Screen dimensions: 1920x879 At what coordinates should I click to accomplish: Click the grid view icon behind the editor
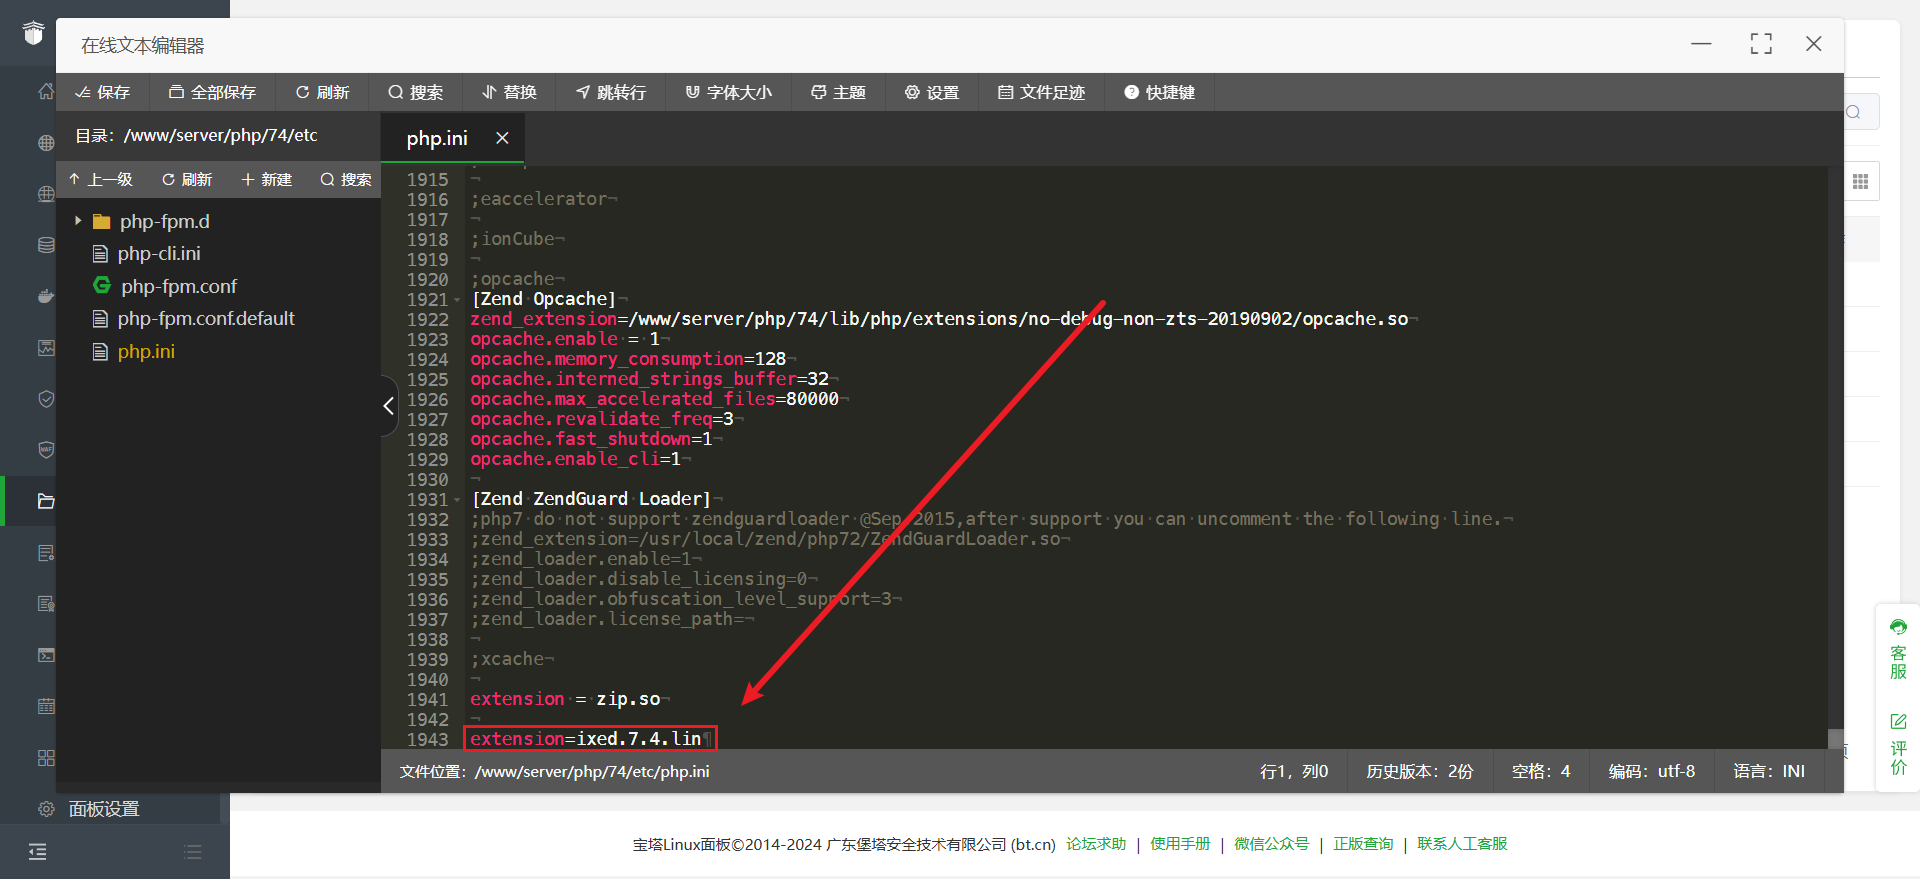(x=1860, y=181)
